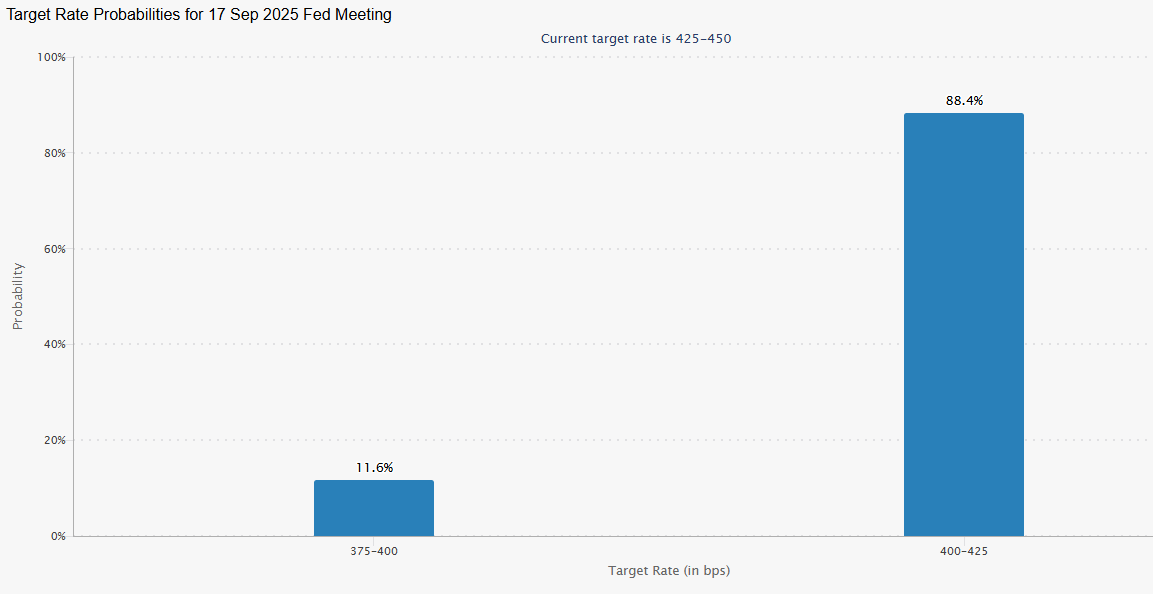
Task: Click the 400-425 x-axis label
Action: coord(964,551)
